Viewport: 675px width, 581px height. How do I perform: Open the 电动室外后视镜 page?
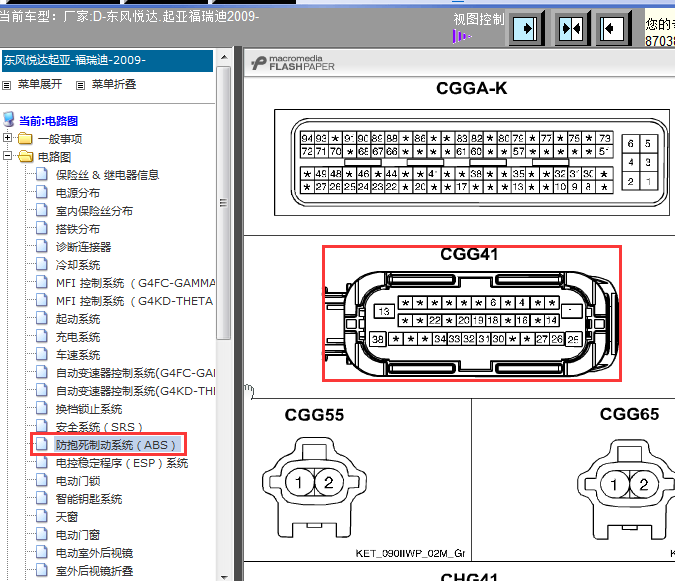[95, 553]
